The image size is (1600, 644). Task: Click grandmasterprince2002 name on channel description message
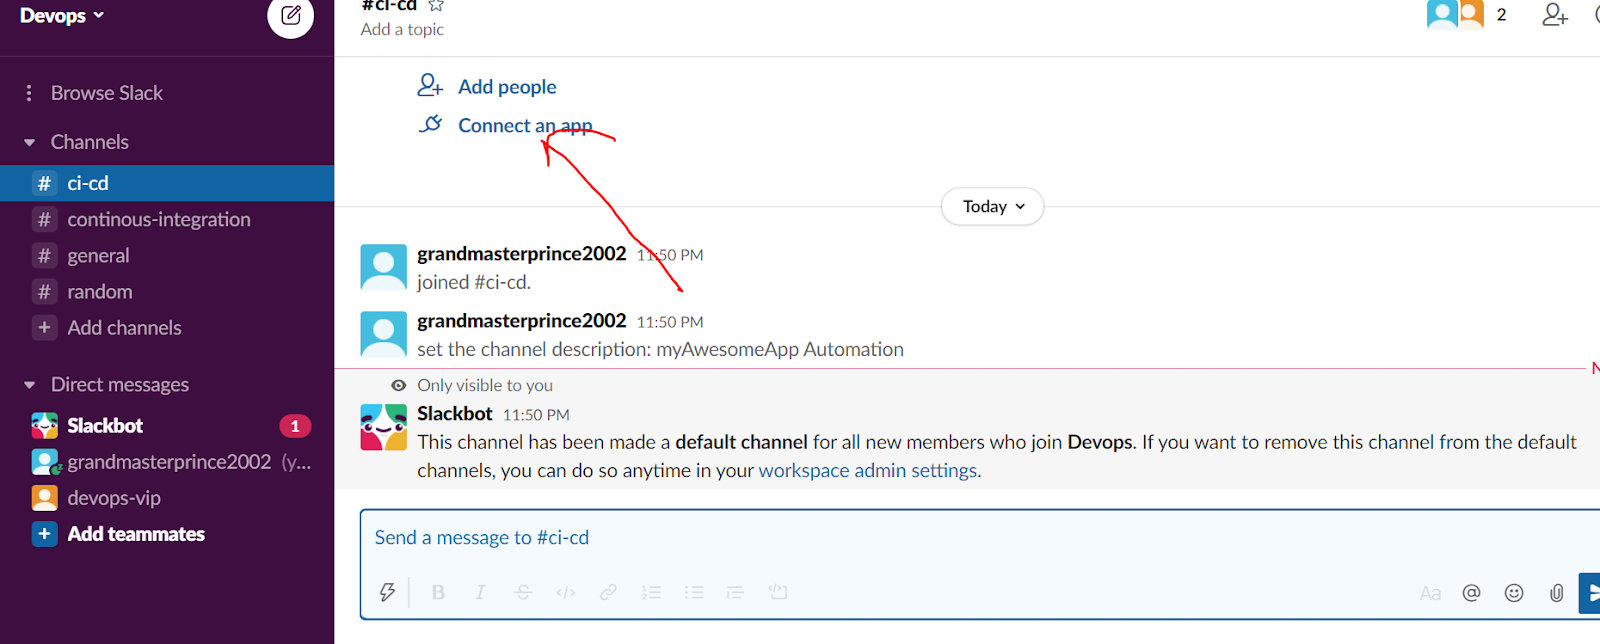[x=521, y=321]
